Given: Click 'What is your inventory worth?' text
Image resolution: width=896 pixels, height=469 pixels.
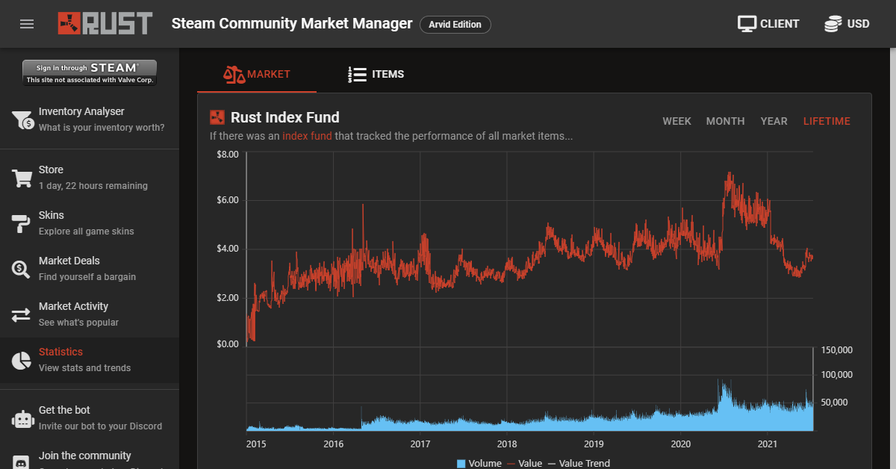Looking at the screenshot, I should 101,127.
